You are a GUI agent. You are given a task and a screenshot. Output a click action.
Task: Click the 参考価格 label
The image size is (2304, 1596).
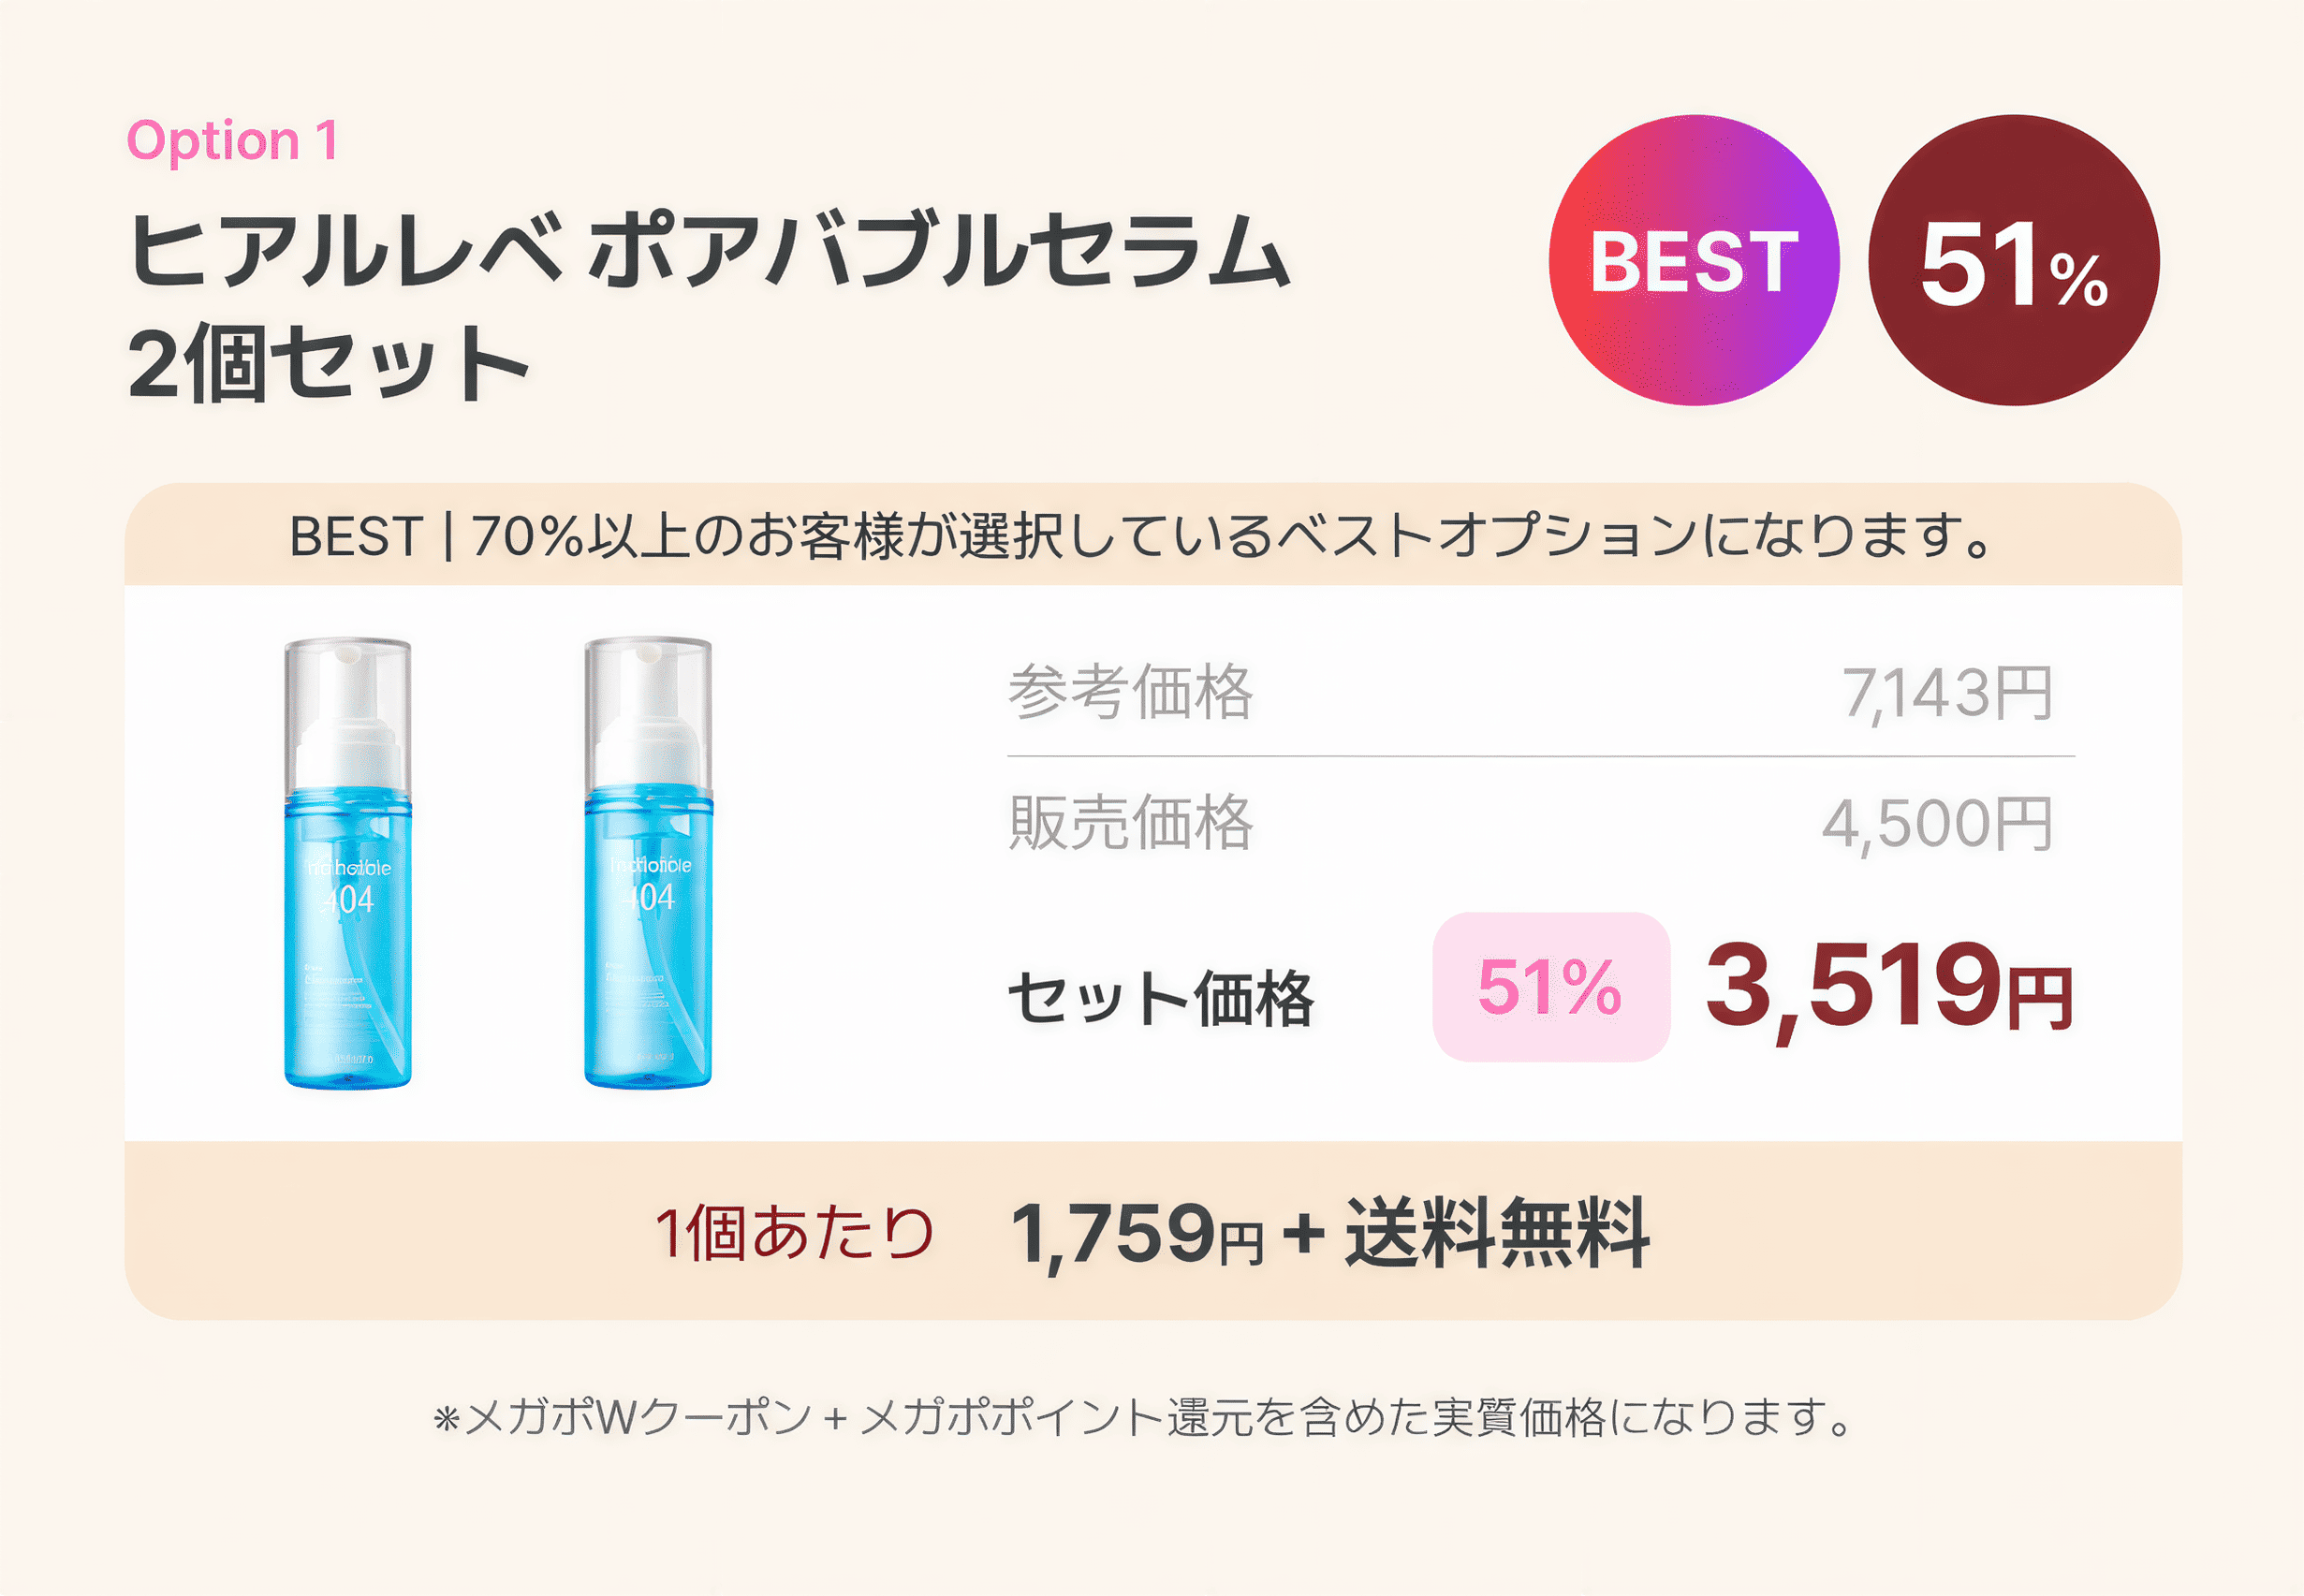point(1130,692)
